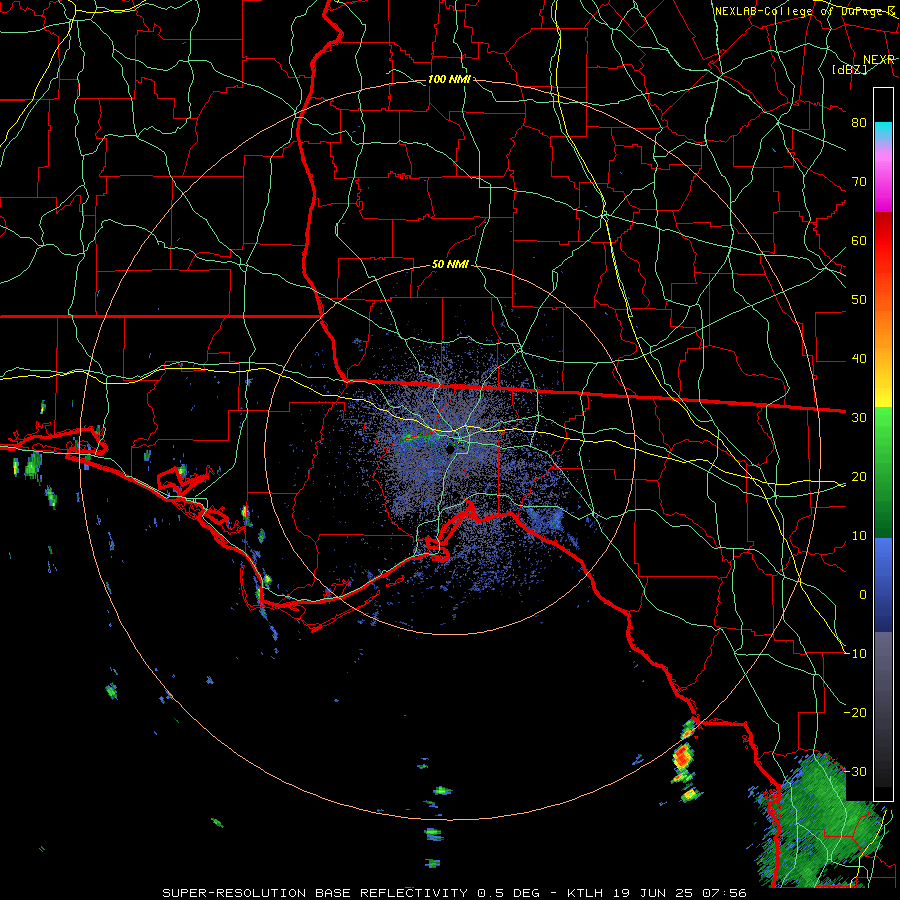Click the 40 value on the dBZ scale
The image size is (900, 900).
[x=859, y=359]
